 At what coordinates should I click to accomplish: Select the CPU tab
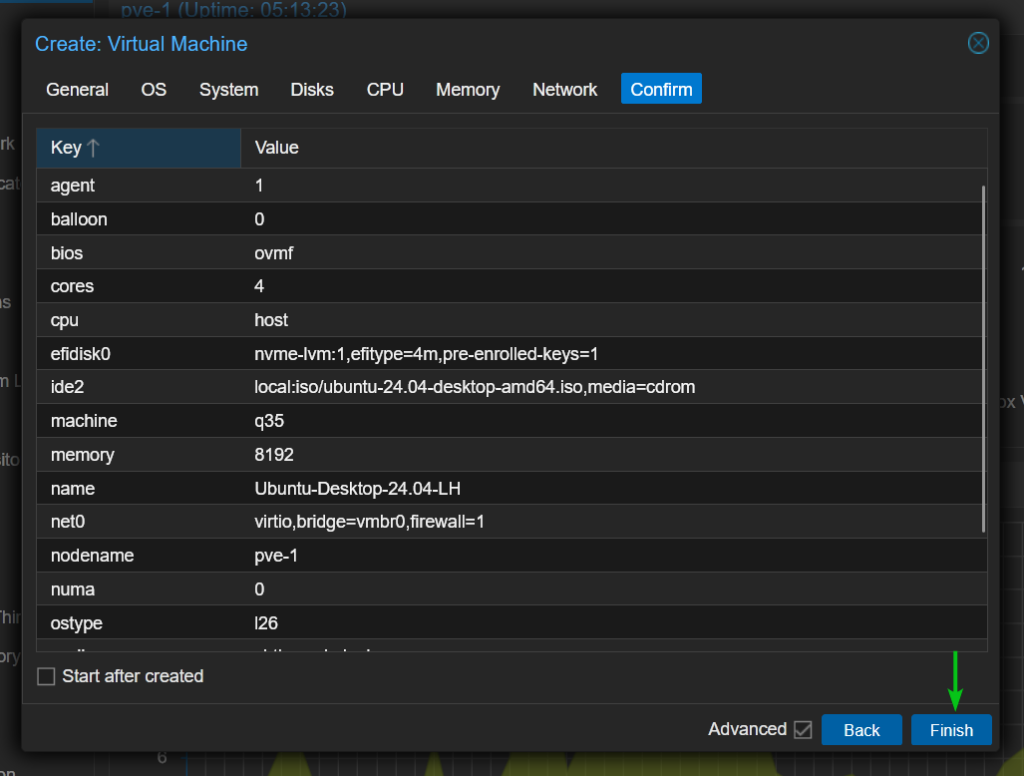(385, 89)
